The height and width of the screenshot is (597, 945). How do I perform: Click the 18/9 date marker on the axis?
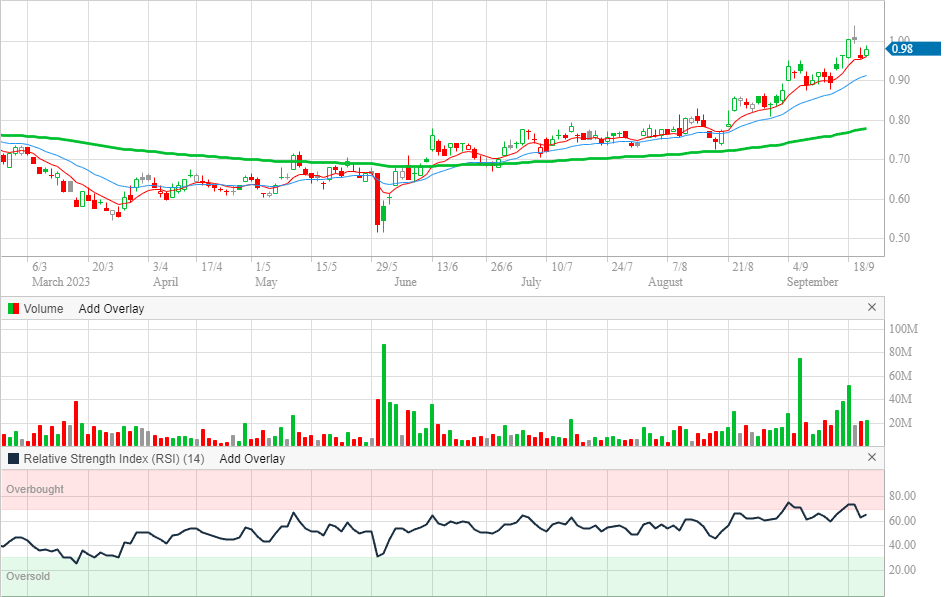pos(862,267)
